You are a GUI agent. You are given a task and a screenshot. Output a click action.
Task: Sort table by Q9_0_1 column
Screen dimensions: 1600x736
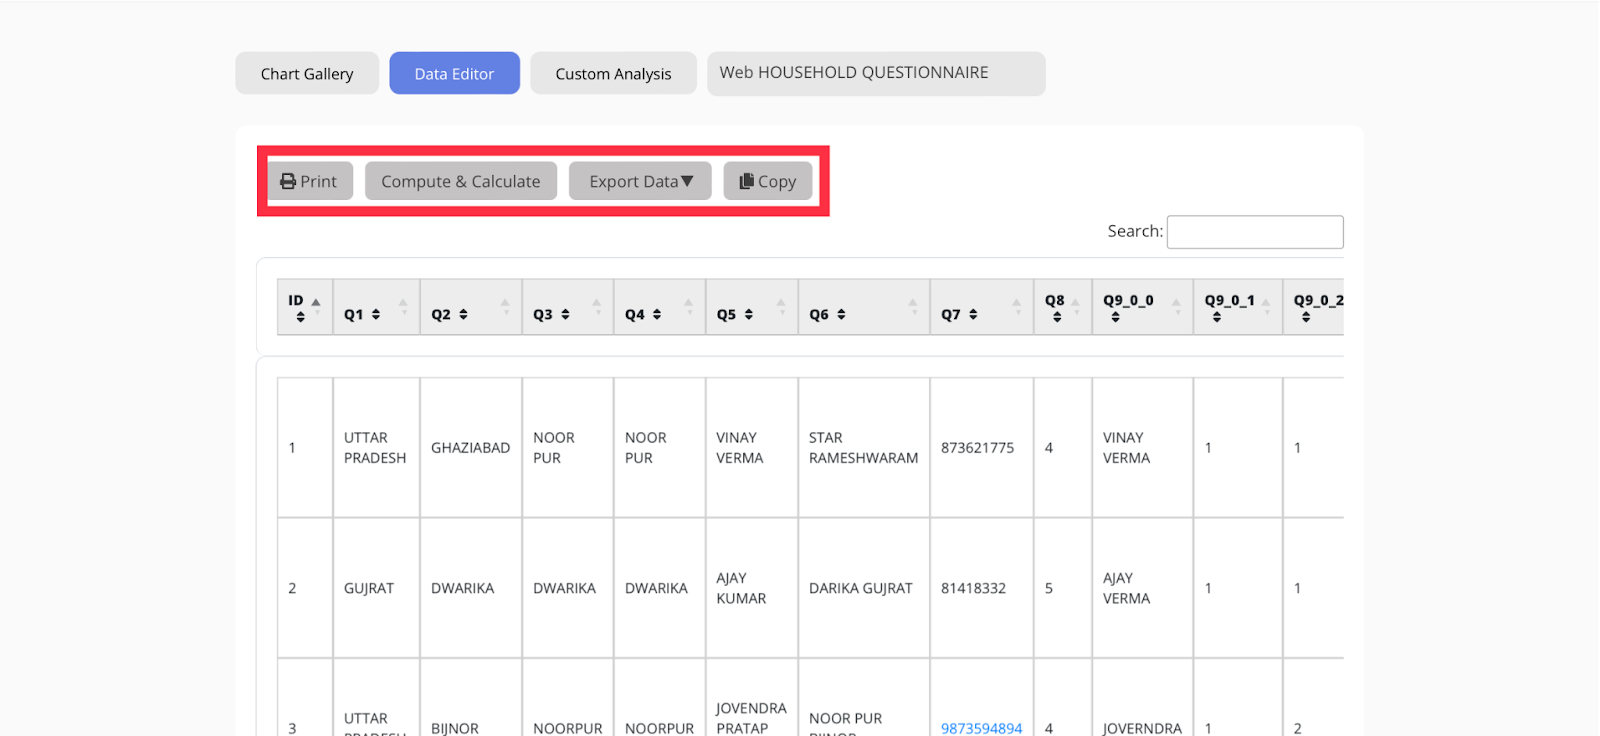pyautogui.click(x=1238, y=307)
